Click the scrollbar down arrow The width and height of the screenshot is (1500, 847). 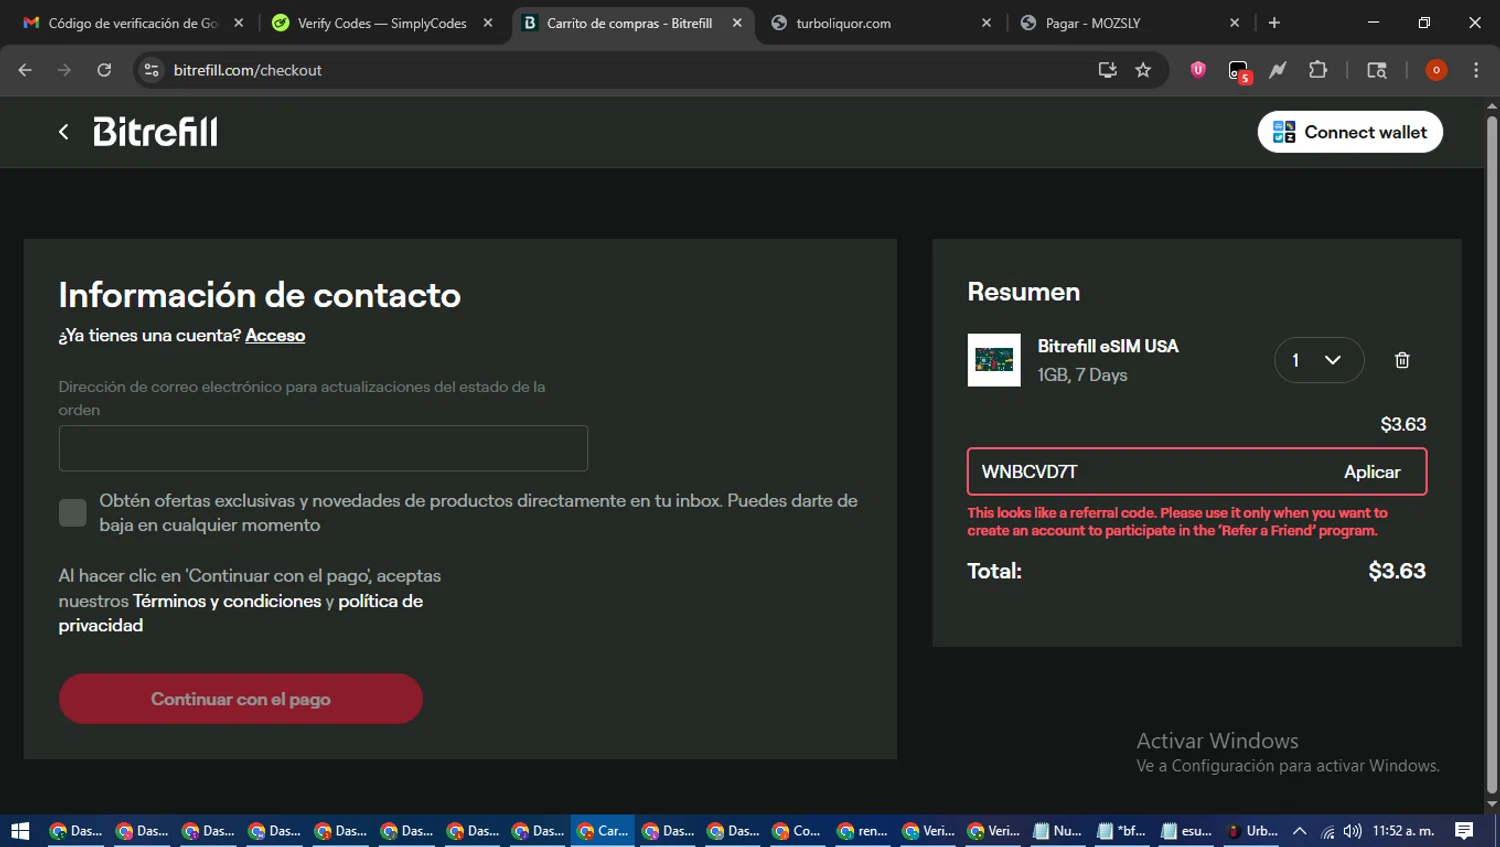[x=1492, y=804]
